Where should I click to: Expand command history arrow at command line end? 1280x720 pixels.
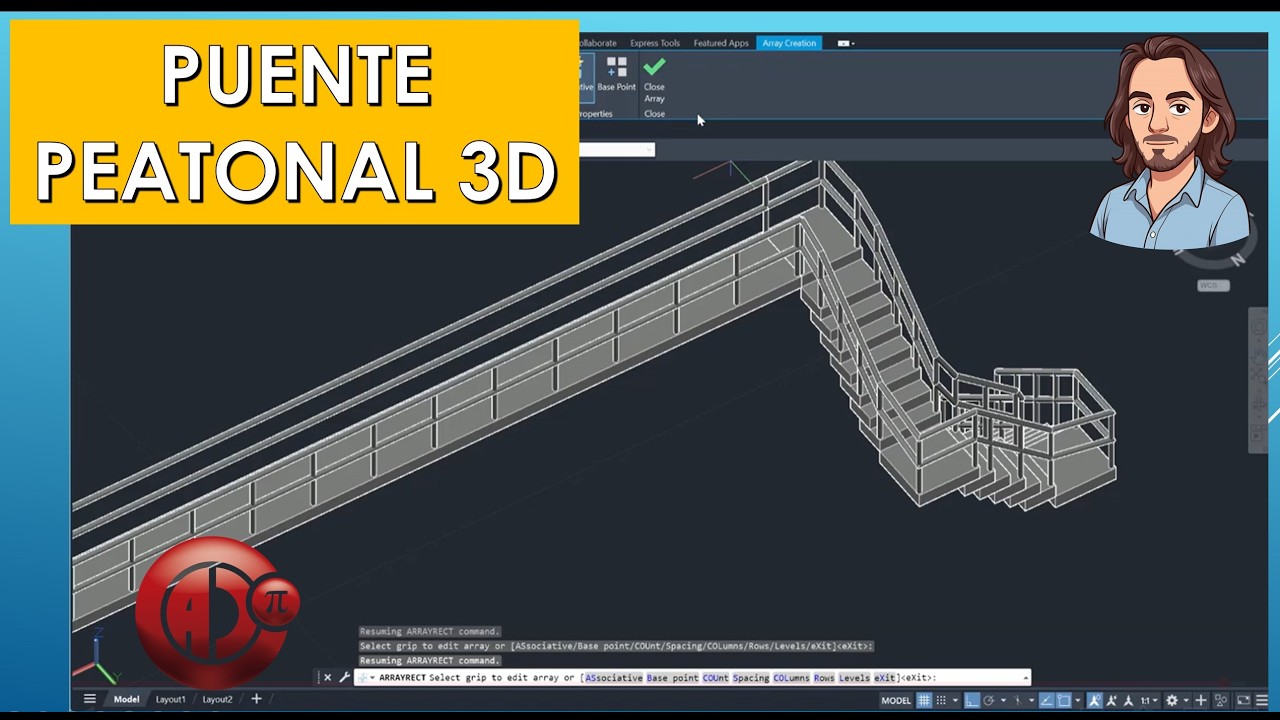(x=1024, y=677)
